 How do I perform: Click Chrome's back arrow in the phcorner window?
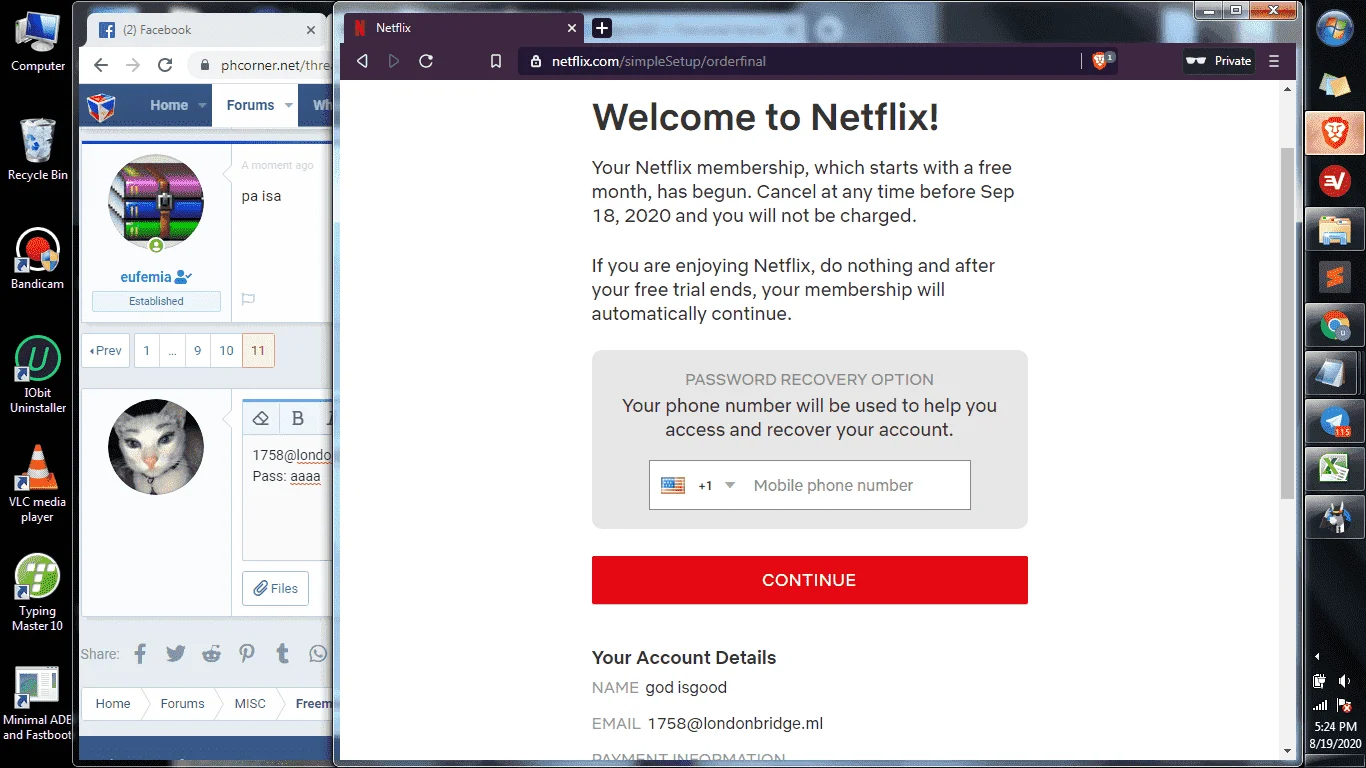(100, 65)
